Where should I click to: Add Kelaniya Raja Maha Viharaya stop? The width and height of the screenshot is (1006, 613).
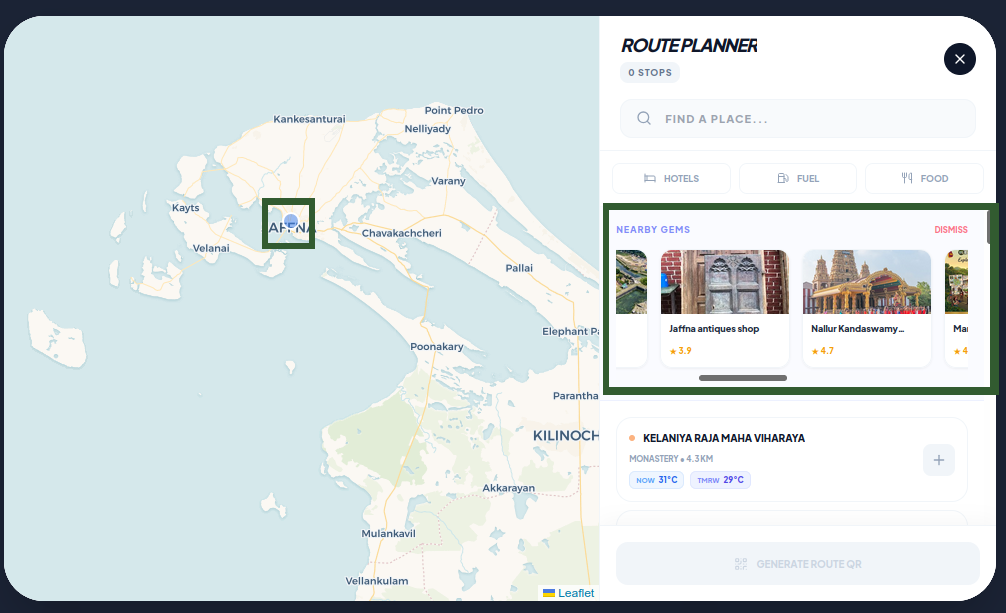coord(939,460)
